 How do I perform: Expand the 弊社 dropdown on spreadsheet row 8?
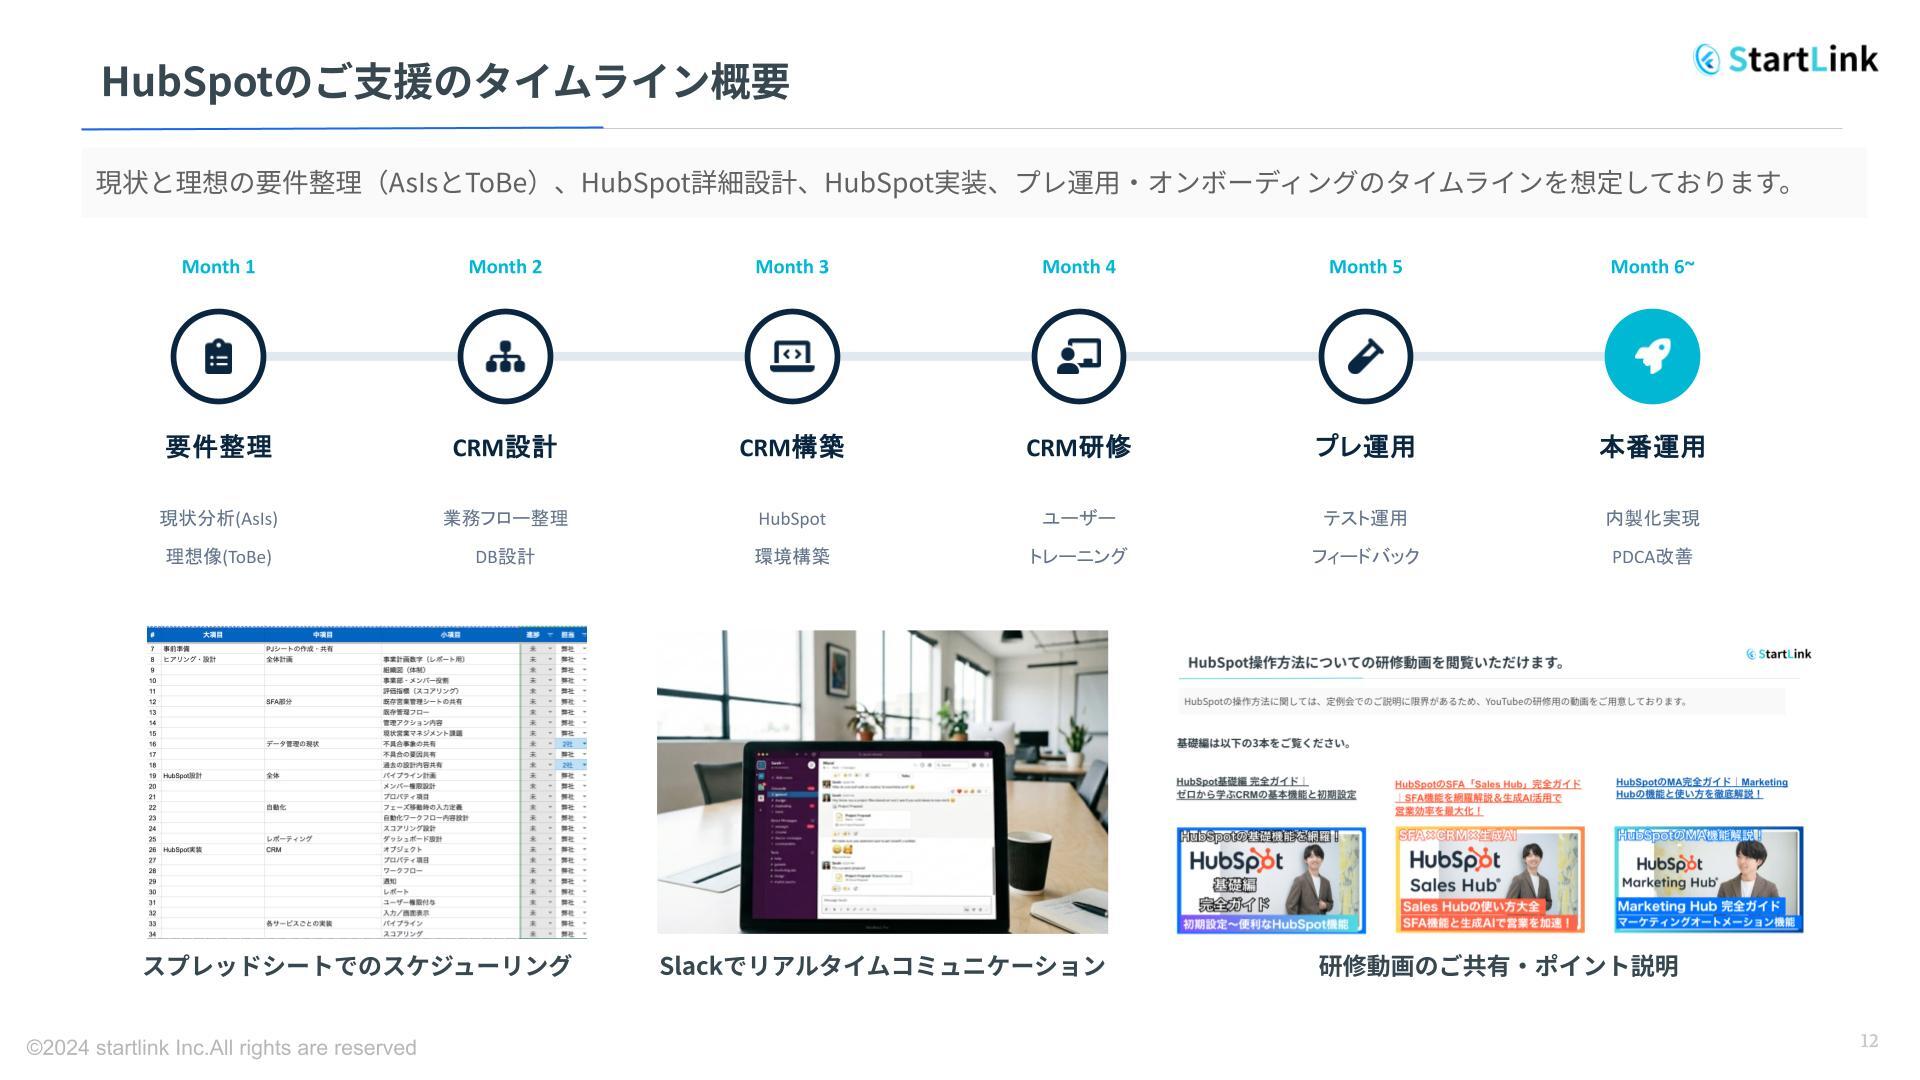pos(584,660)
